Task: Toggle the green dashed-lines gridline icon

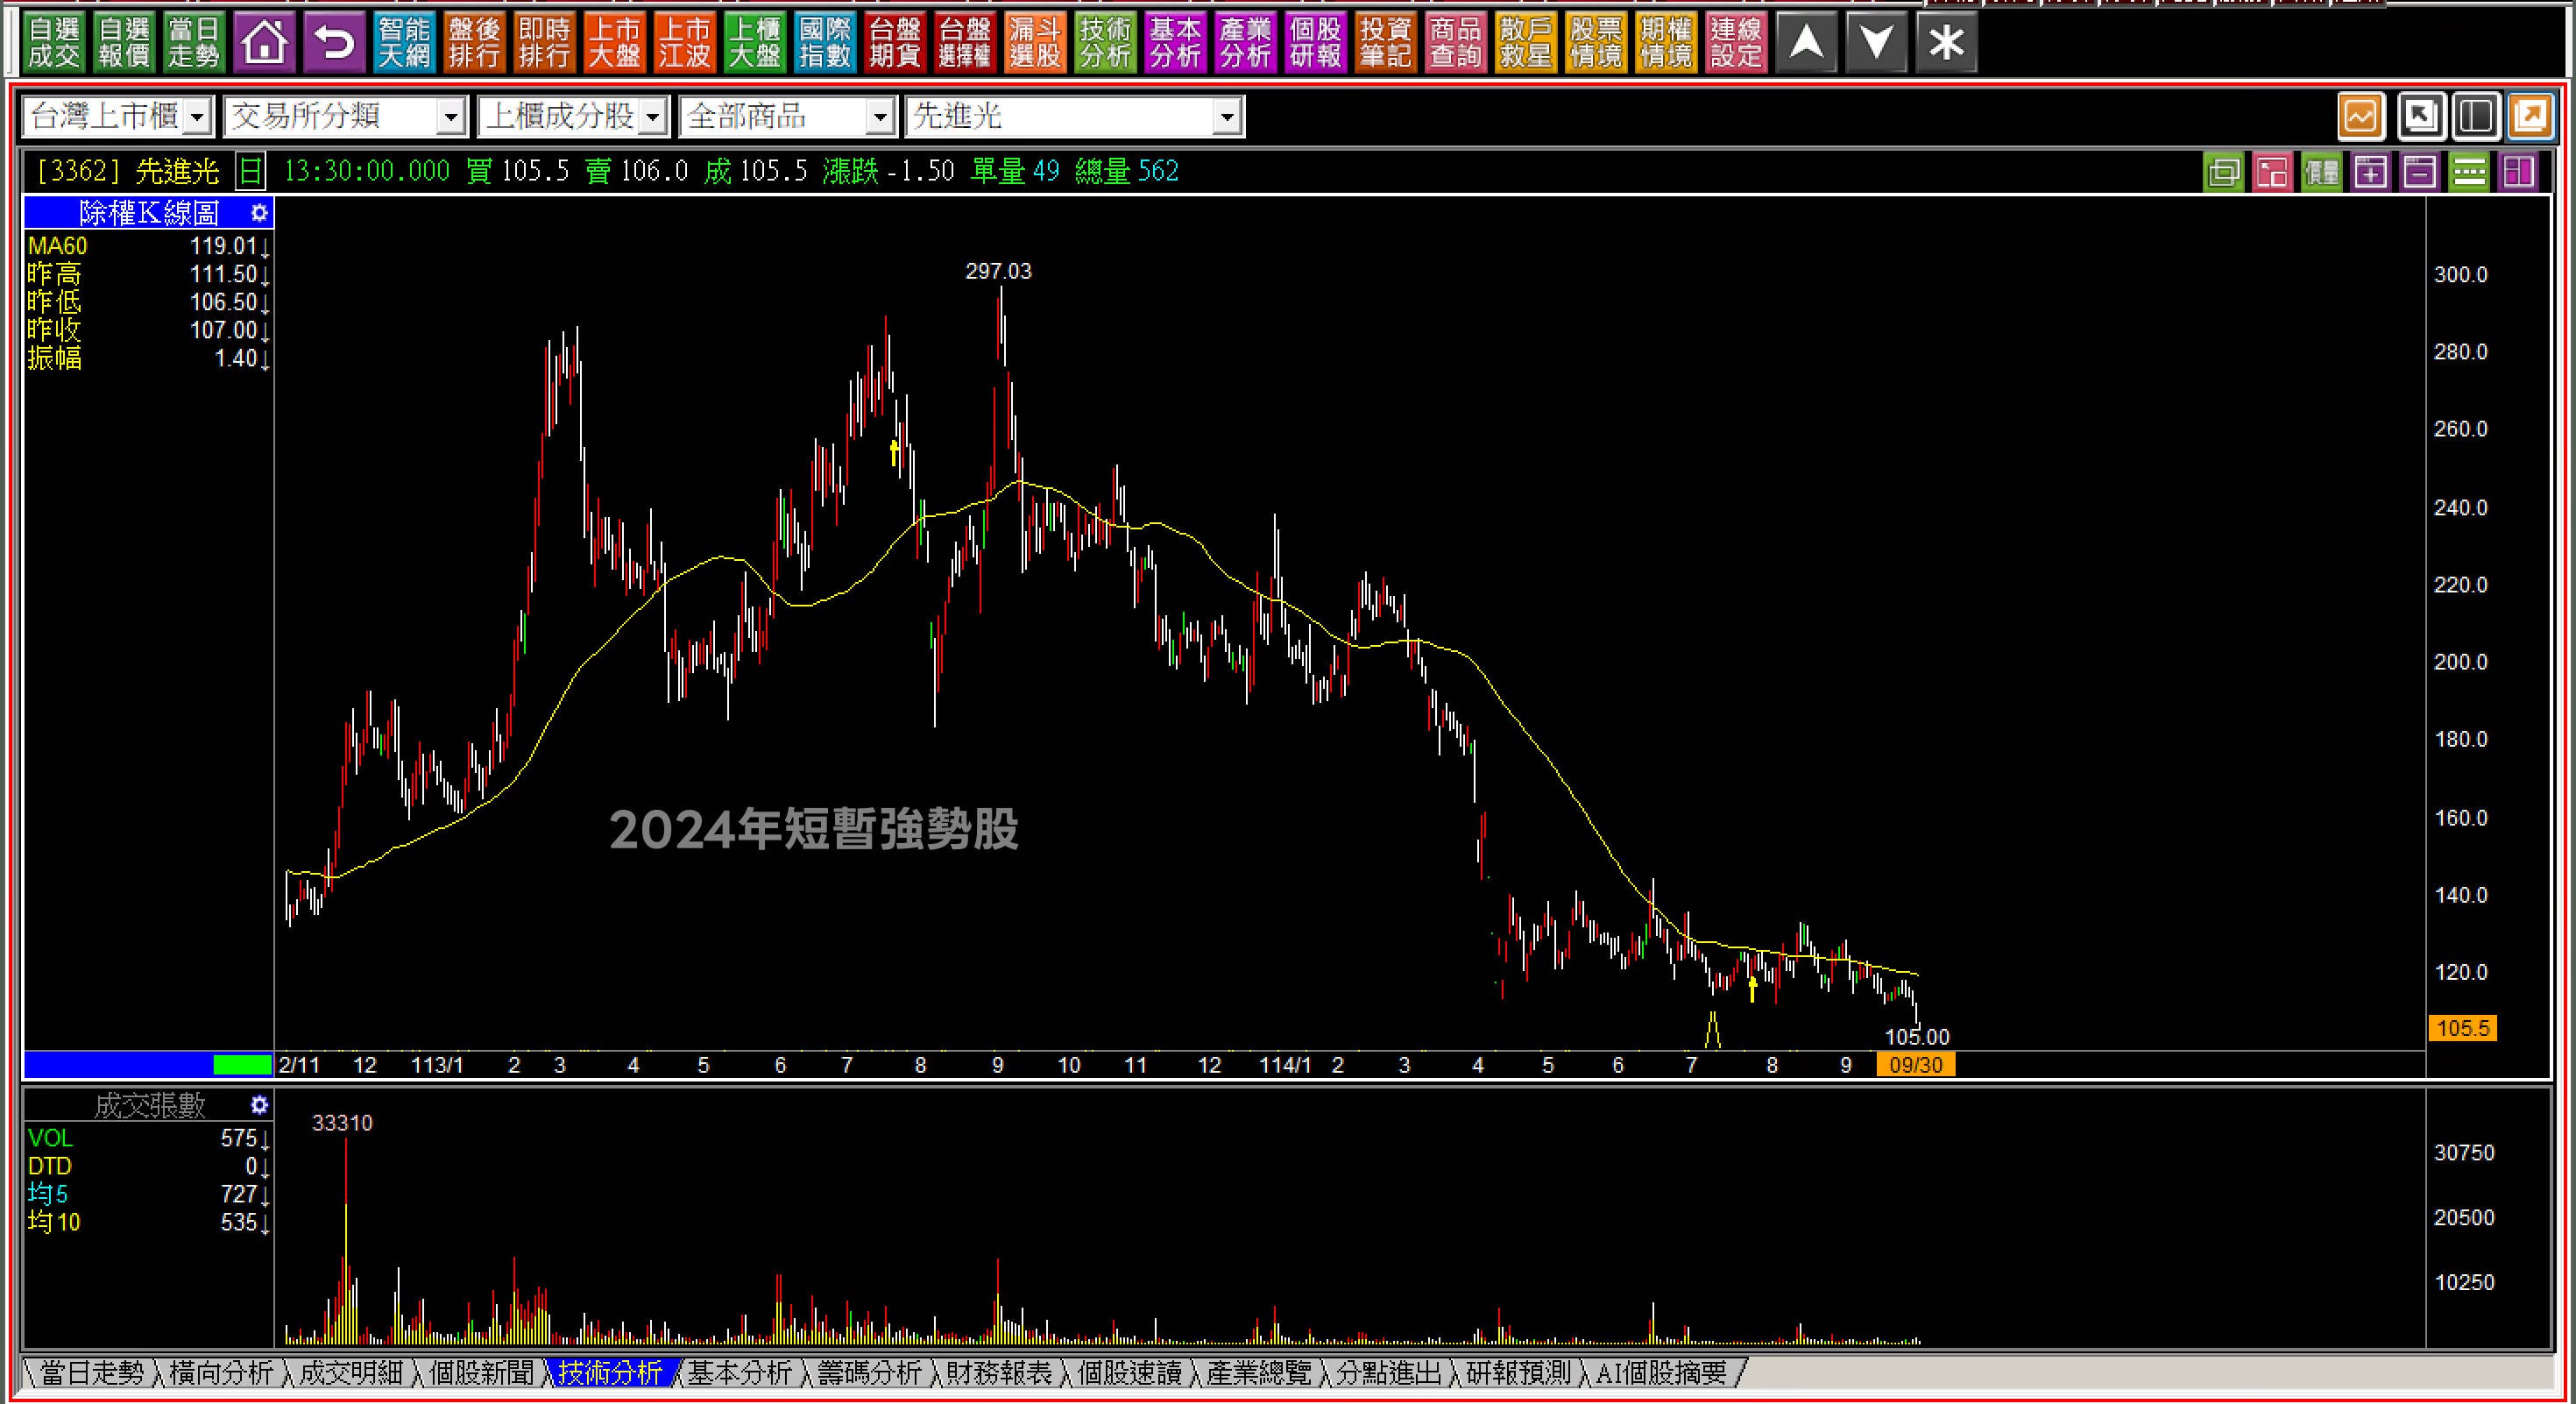Action: click(2468, 172)
